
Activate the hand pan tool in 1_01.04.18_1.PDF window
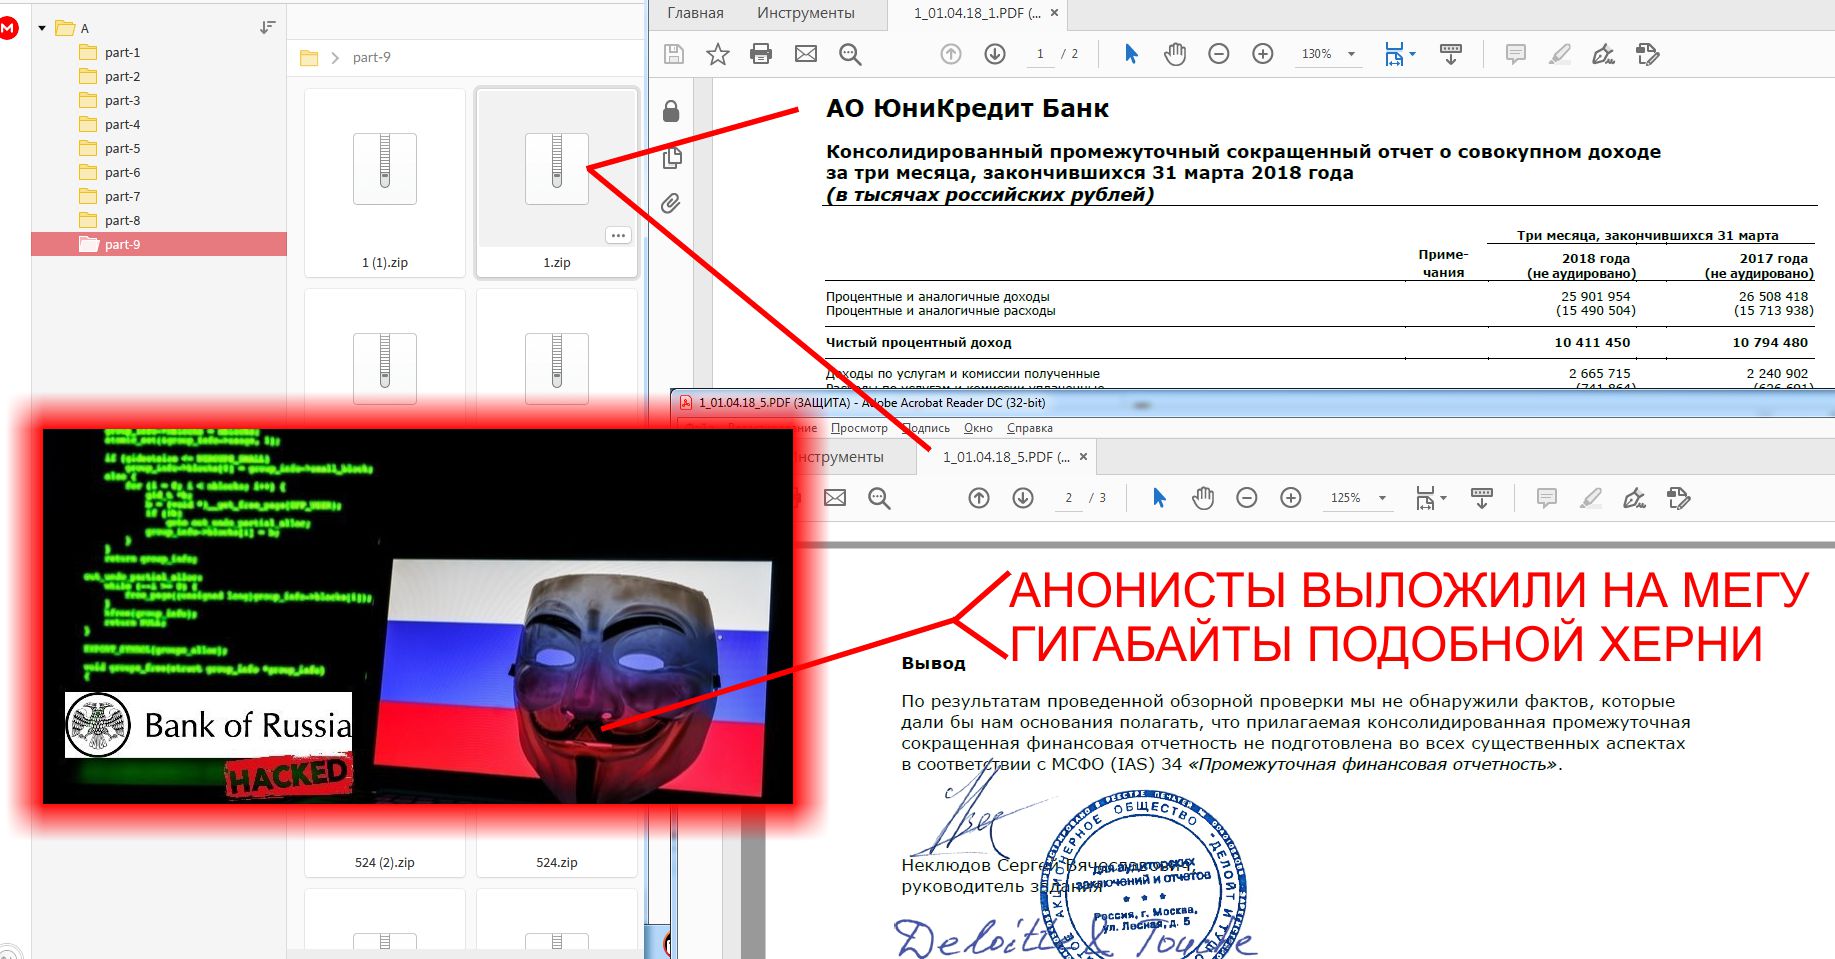1175,54
